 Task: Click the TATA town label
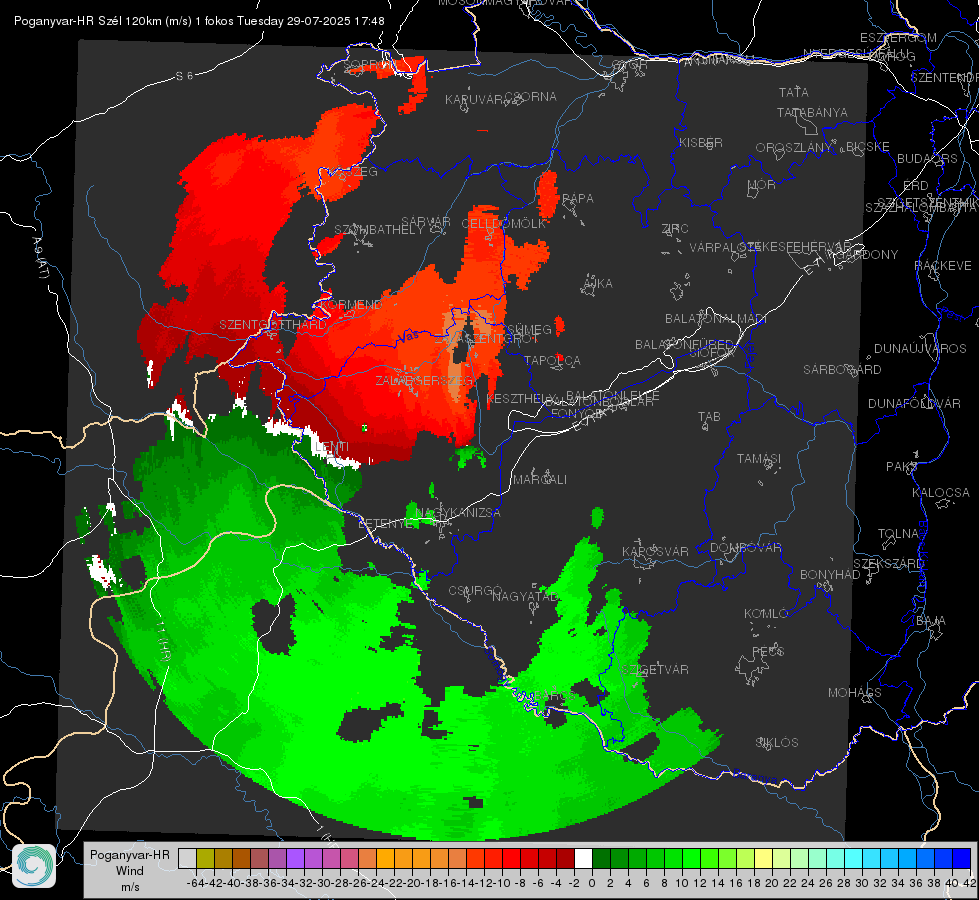coord(794,92)
